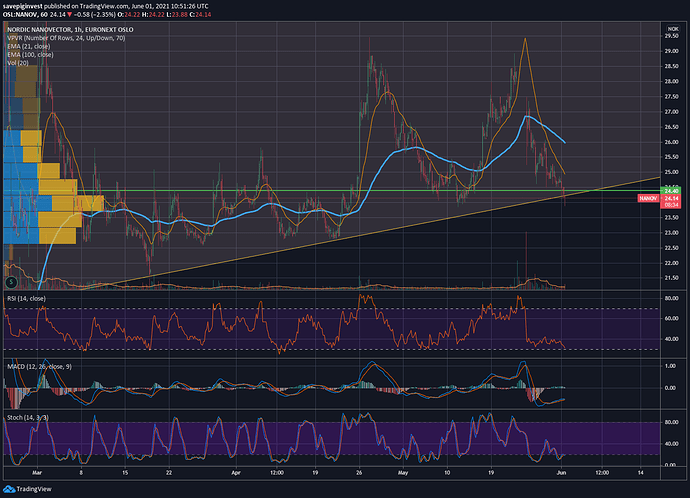This screenshot has height=498, width=690.
Task: Click the green 24.40 price label
Action: 671,191
